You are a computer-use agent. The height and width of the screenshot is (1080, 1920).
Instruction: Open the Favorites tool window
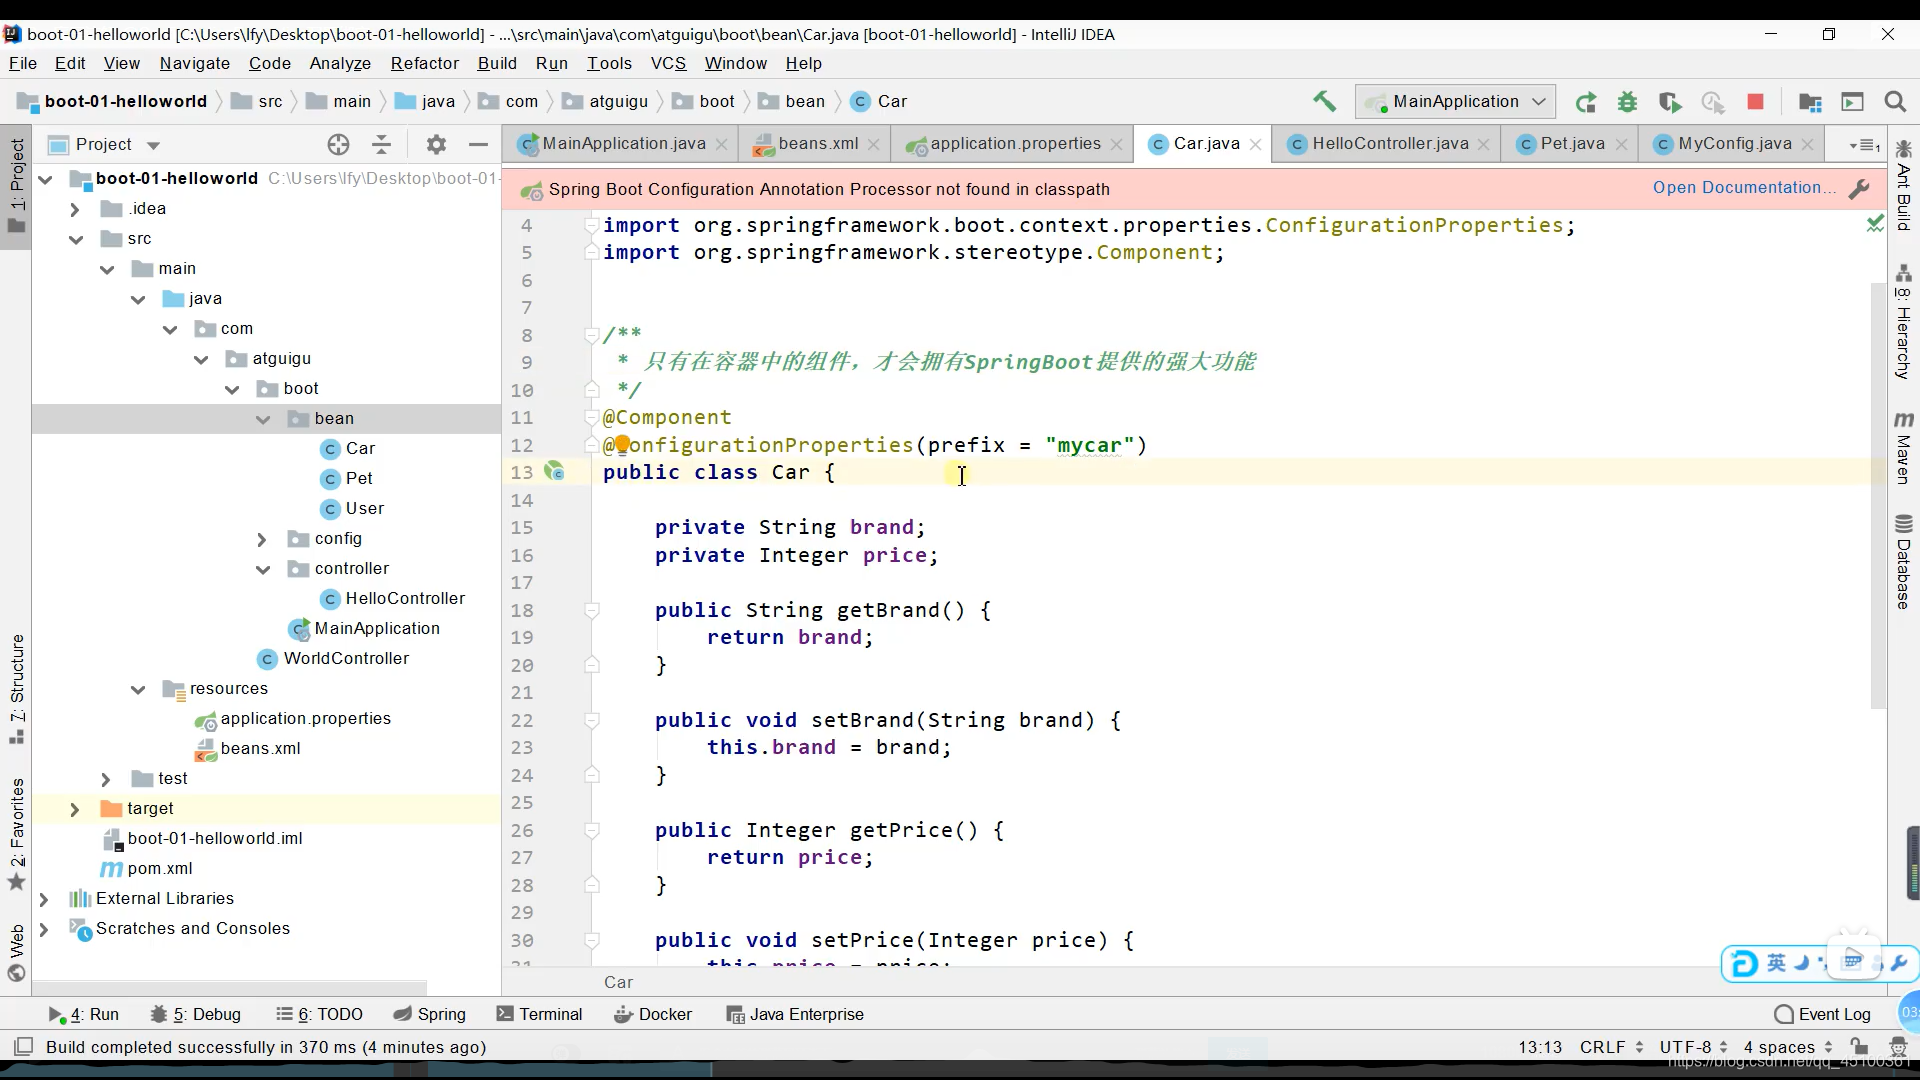tap(17, 833)
